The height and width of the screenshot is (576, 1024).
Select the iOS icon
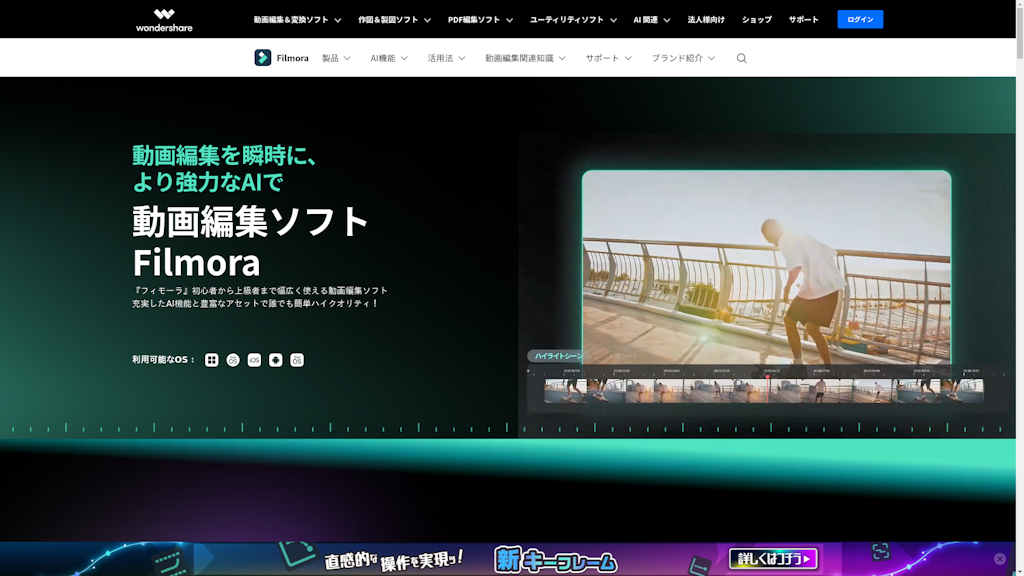click(254, 360)
